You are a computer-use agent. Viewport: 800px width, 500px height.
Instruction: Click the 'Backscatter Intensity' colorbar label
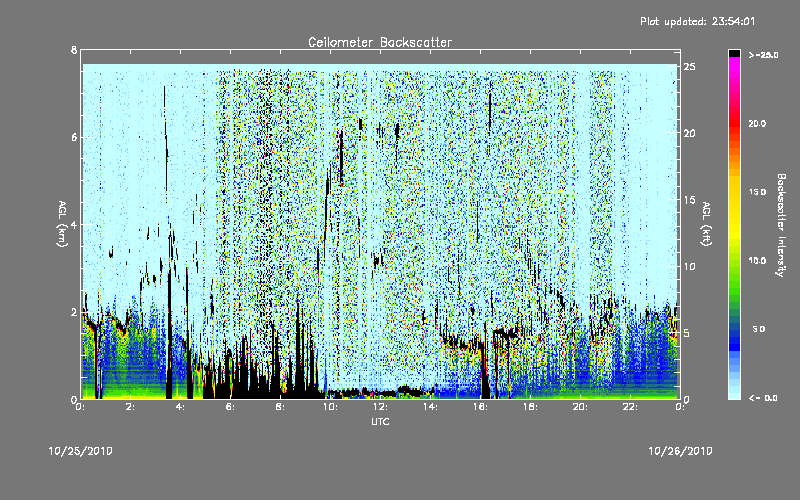point(781,225)
